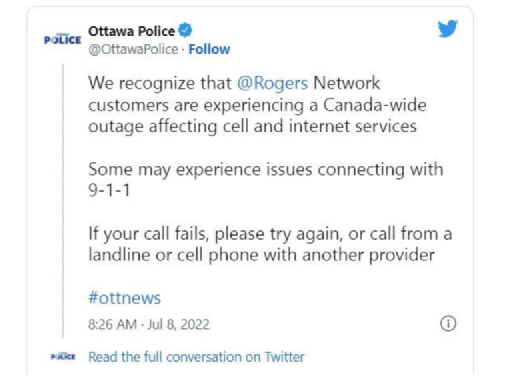Click the #ottnews hashtag
518x386 pixels.
[x=124, y=297]
